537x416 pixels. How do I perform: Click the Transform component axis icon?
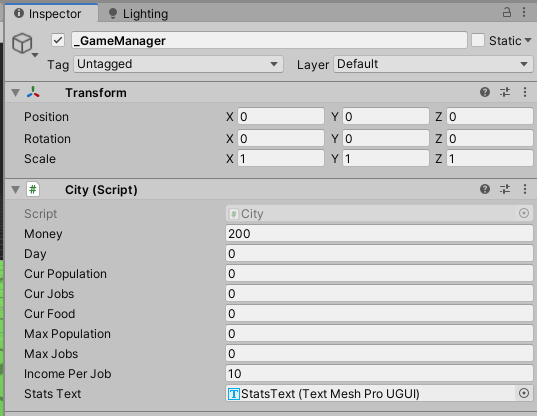(33, 93)
